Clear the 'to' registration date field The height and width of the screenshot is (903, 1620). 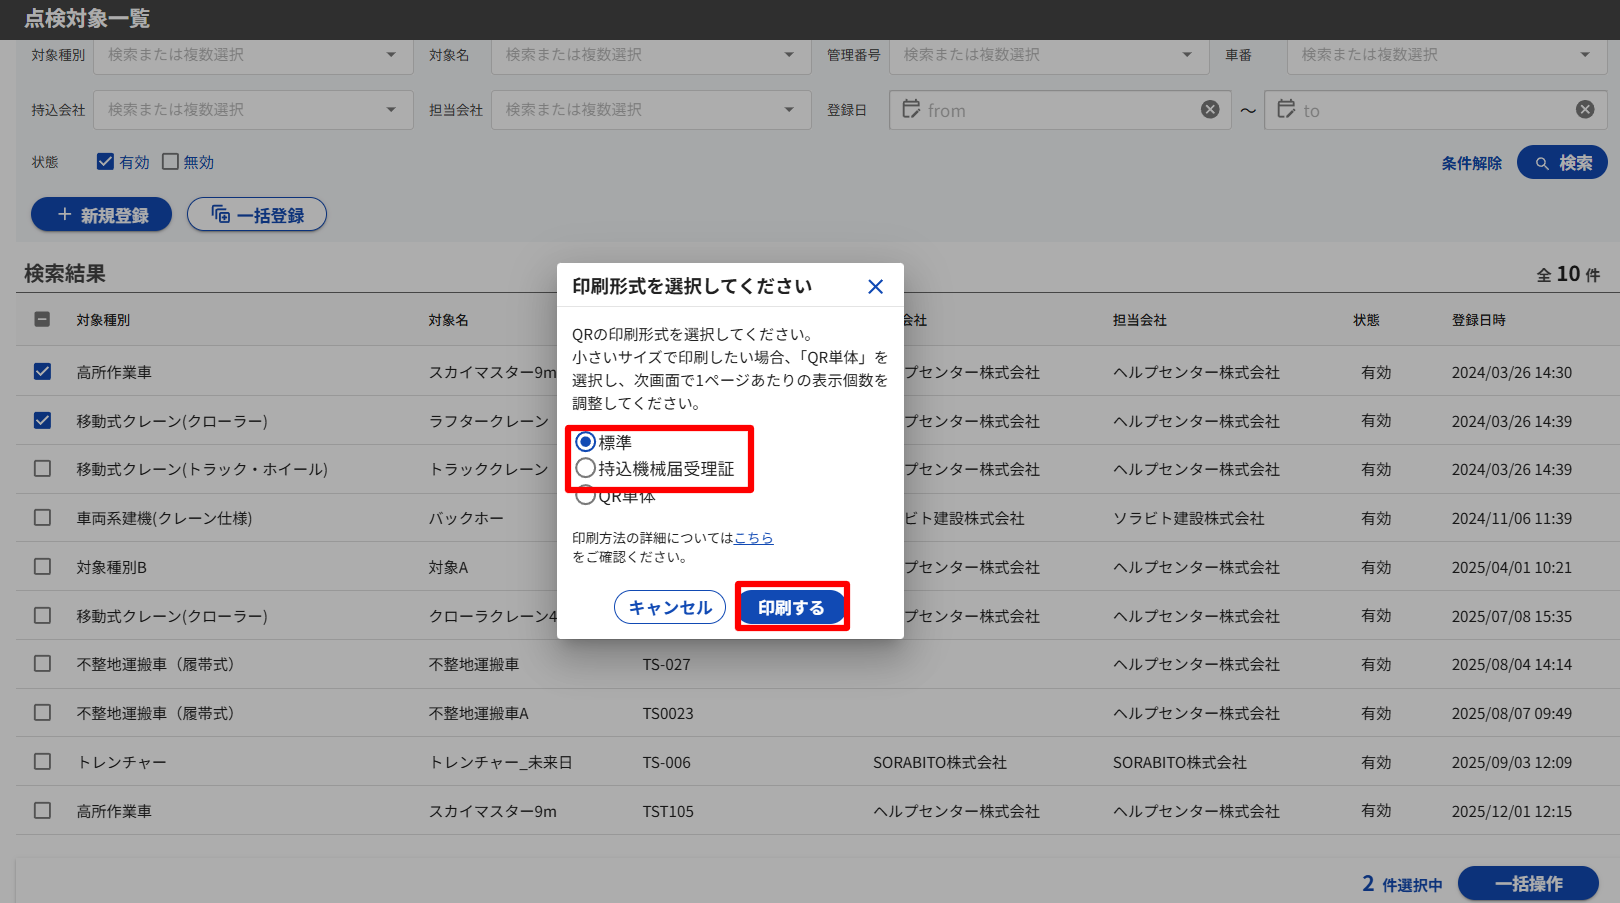(x=1585, y=110)
